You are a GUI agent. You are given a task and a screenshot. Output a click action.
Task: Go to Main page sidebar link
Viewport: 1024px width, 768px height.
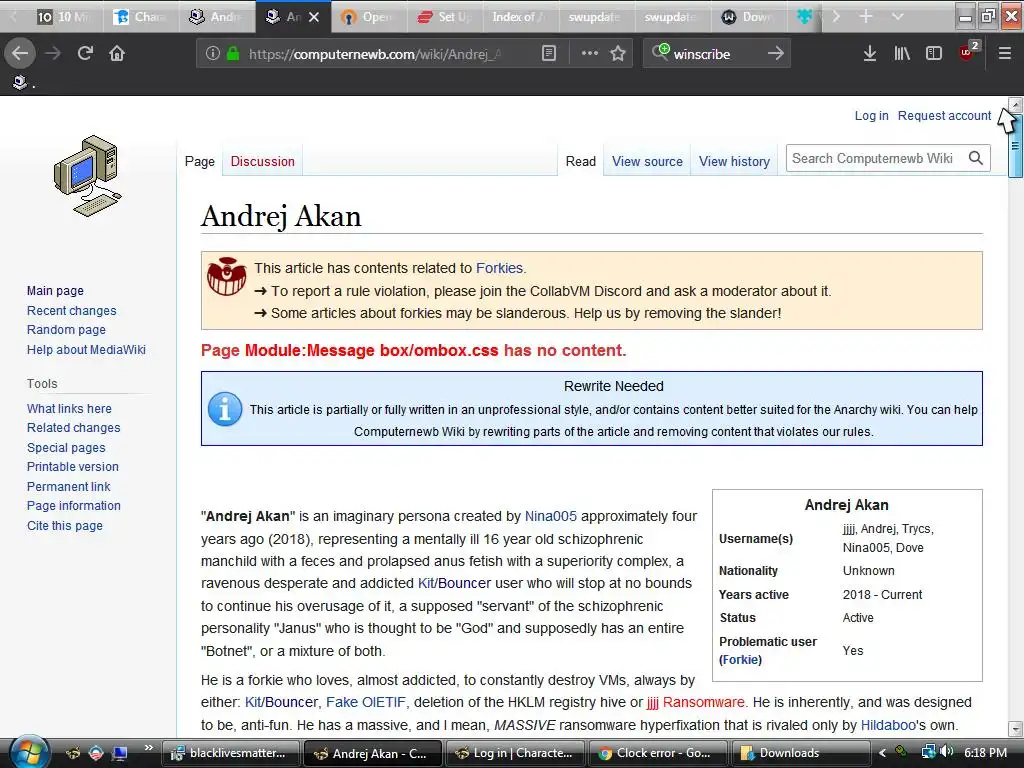pyautogui.click(x=55, y=291)
